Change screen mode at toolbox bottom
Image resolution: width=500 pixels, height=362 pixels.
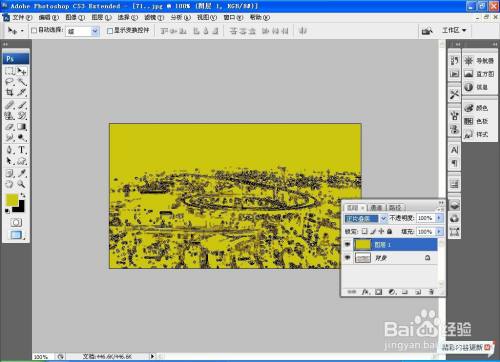[16, 235]
